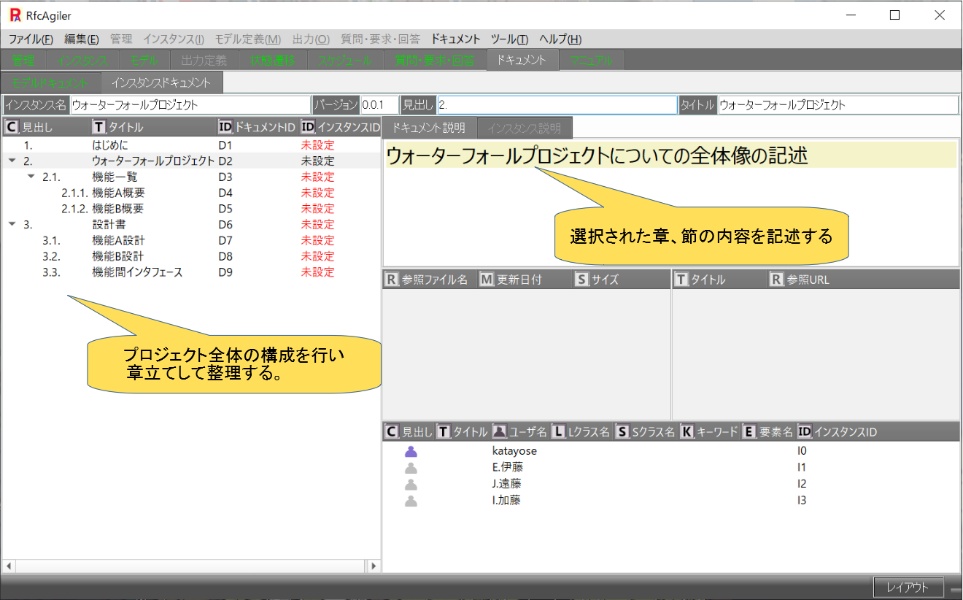Open the ファイル(F) menu
963x600 pixels.
tap(31, 39)
